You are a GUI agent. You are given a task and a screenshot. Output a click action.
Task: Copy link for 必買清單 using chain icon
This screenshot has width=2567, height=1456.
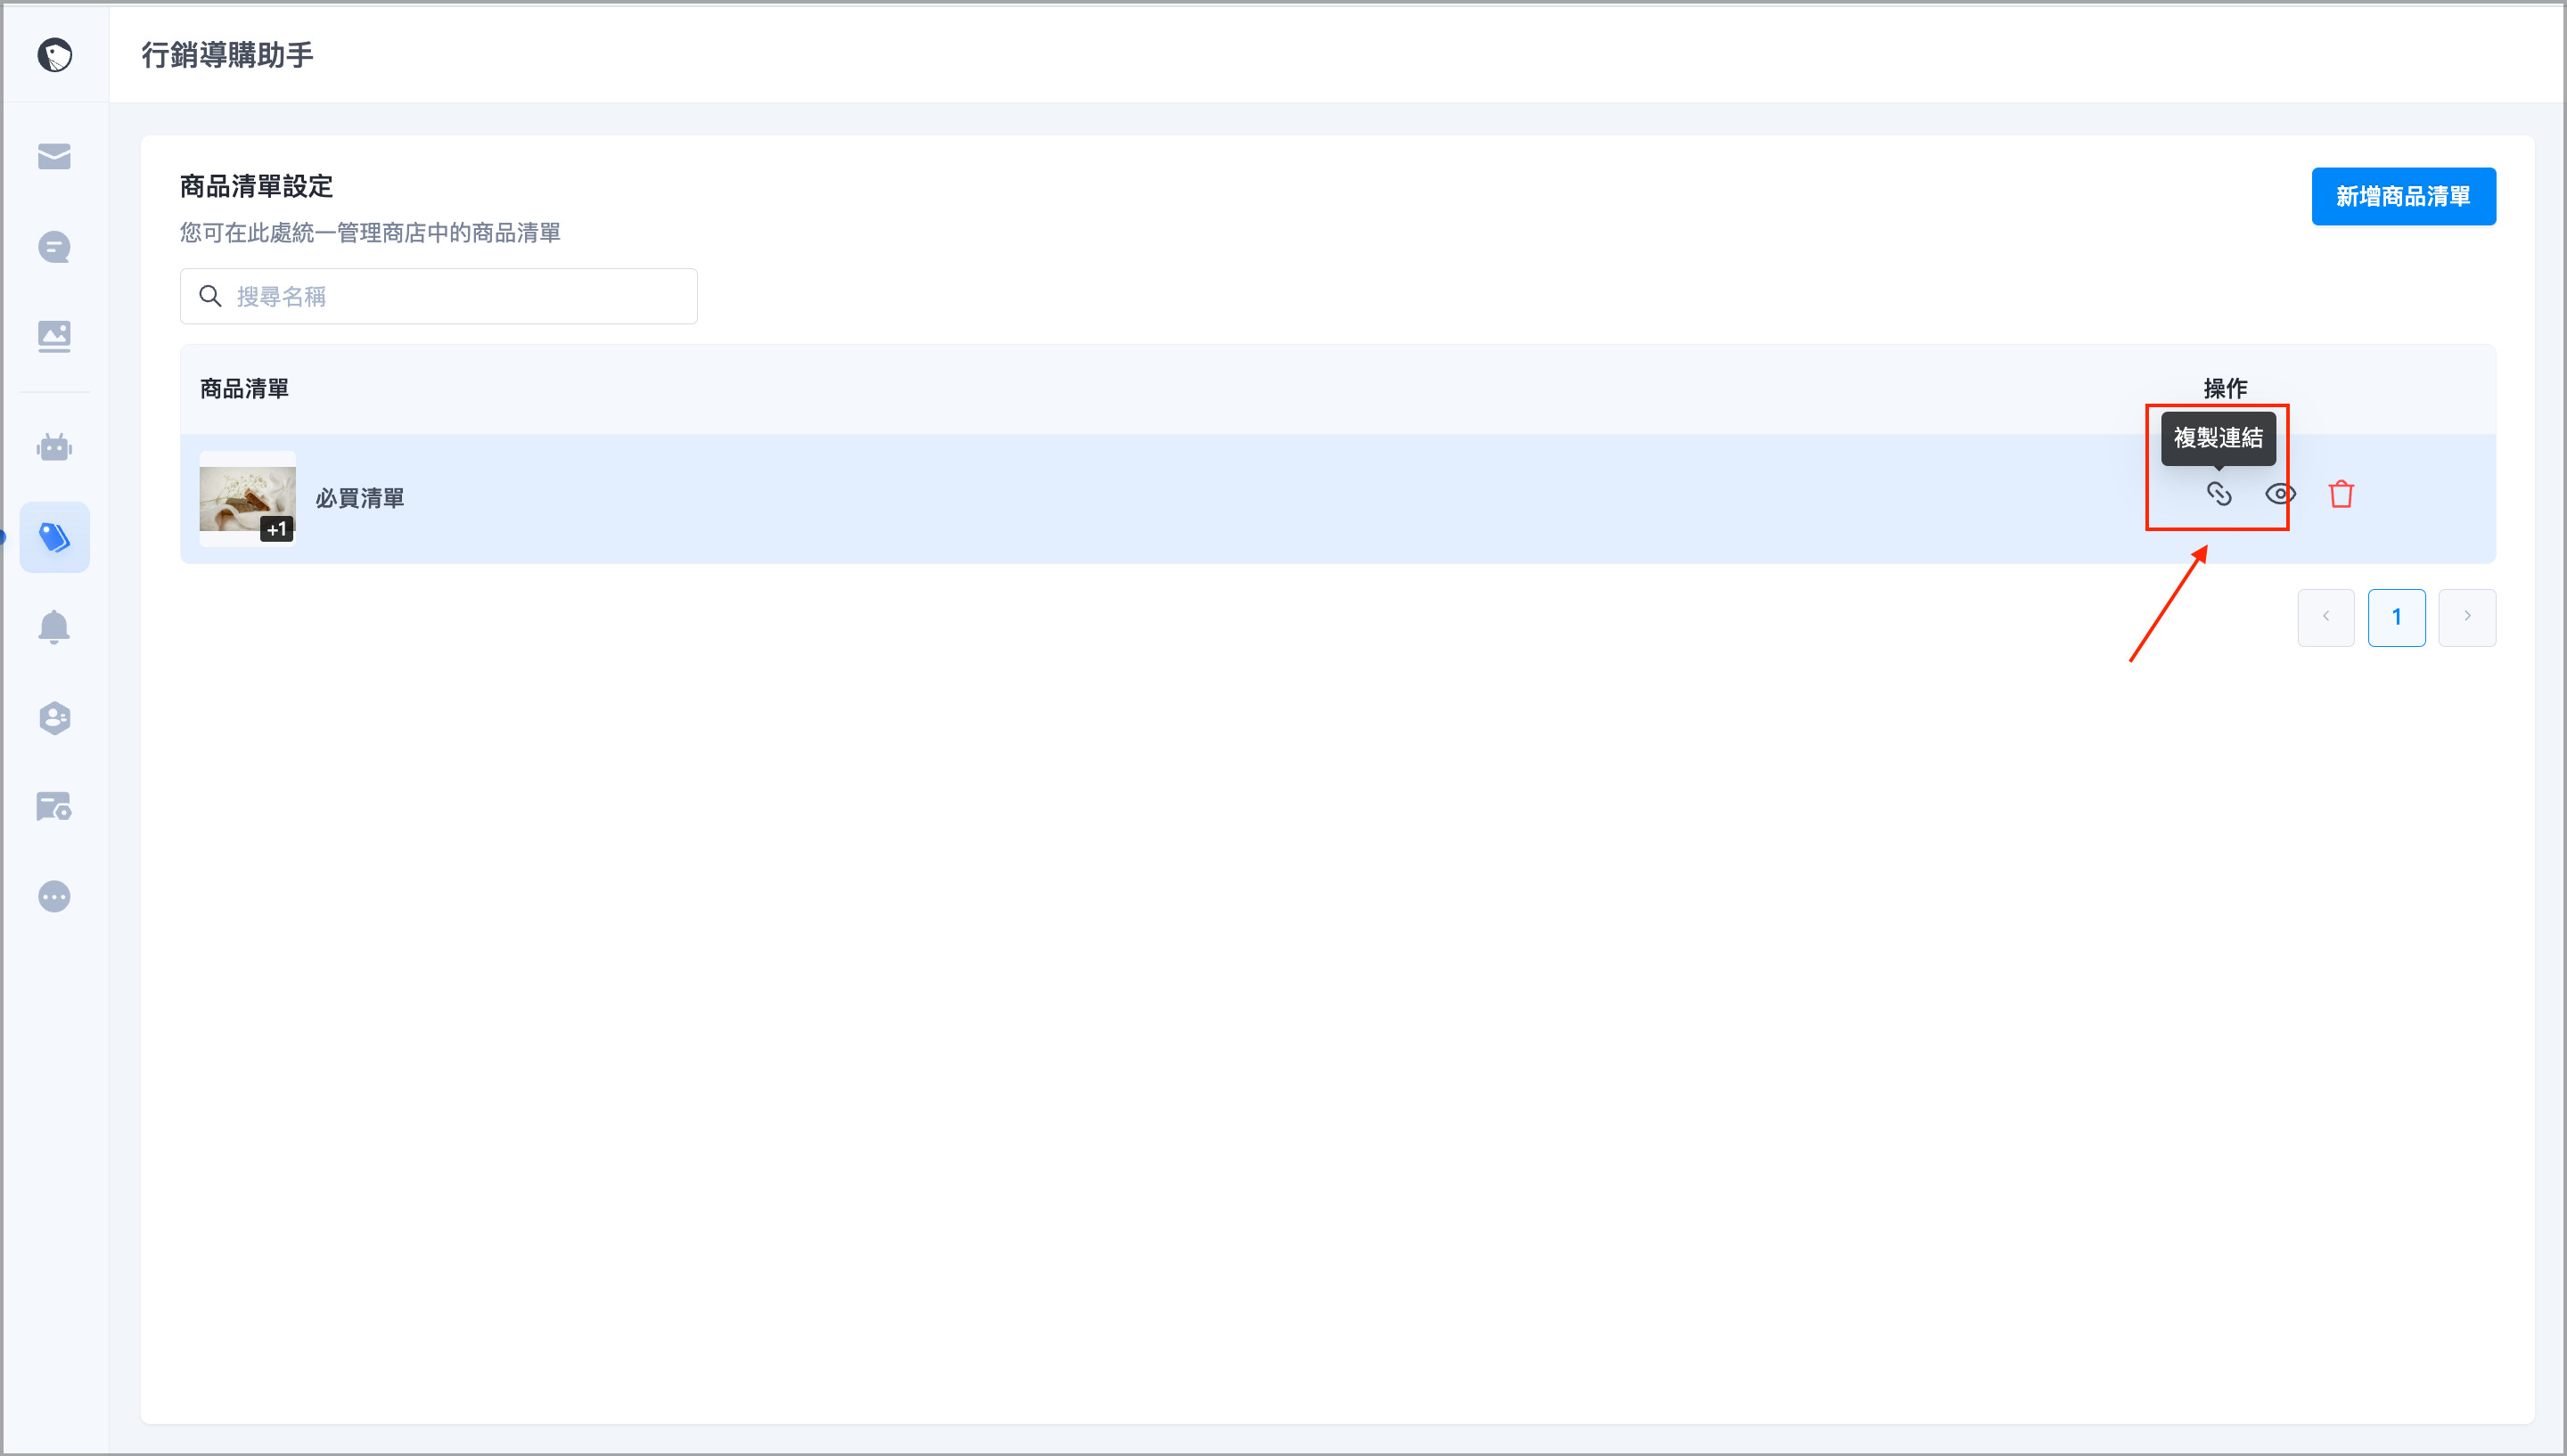[x=2219, y=494]
